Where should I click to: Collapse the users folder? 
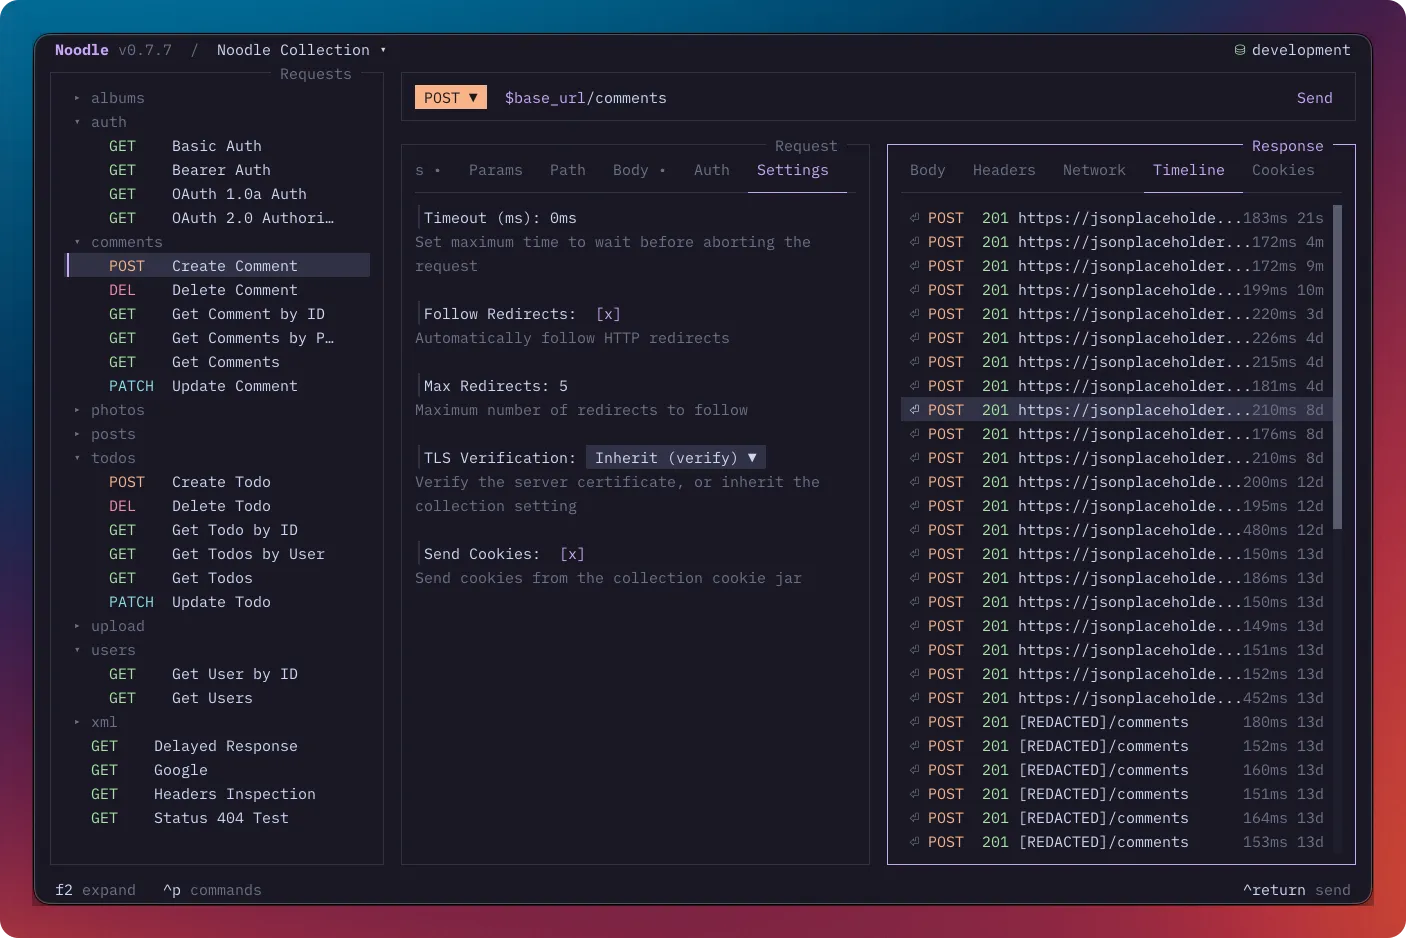point(77,650)
